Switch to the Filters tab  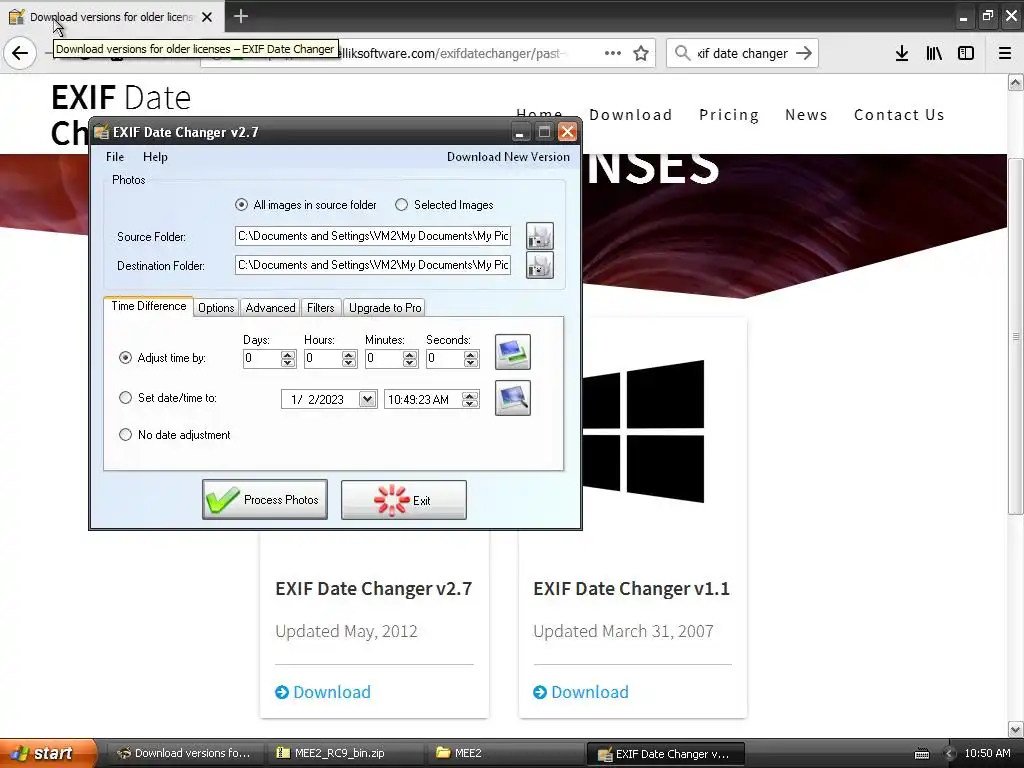click(x=321, y=308)
